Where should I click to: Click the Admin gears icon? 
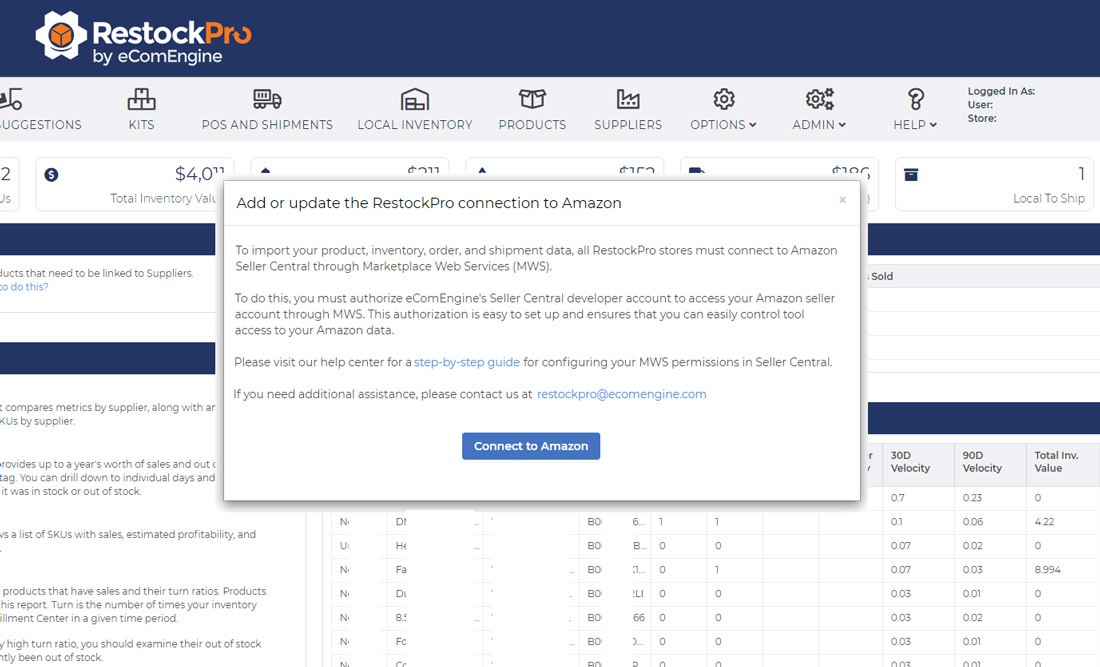[819, 99]
